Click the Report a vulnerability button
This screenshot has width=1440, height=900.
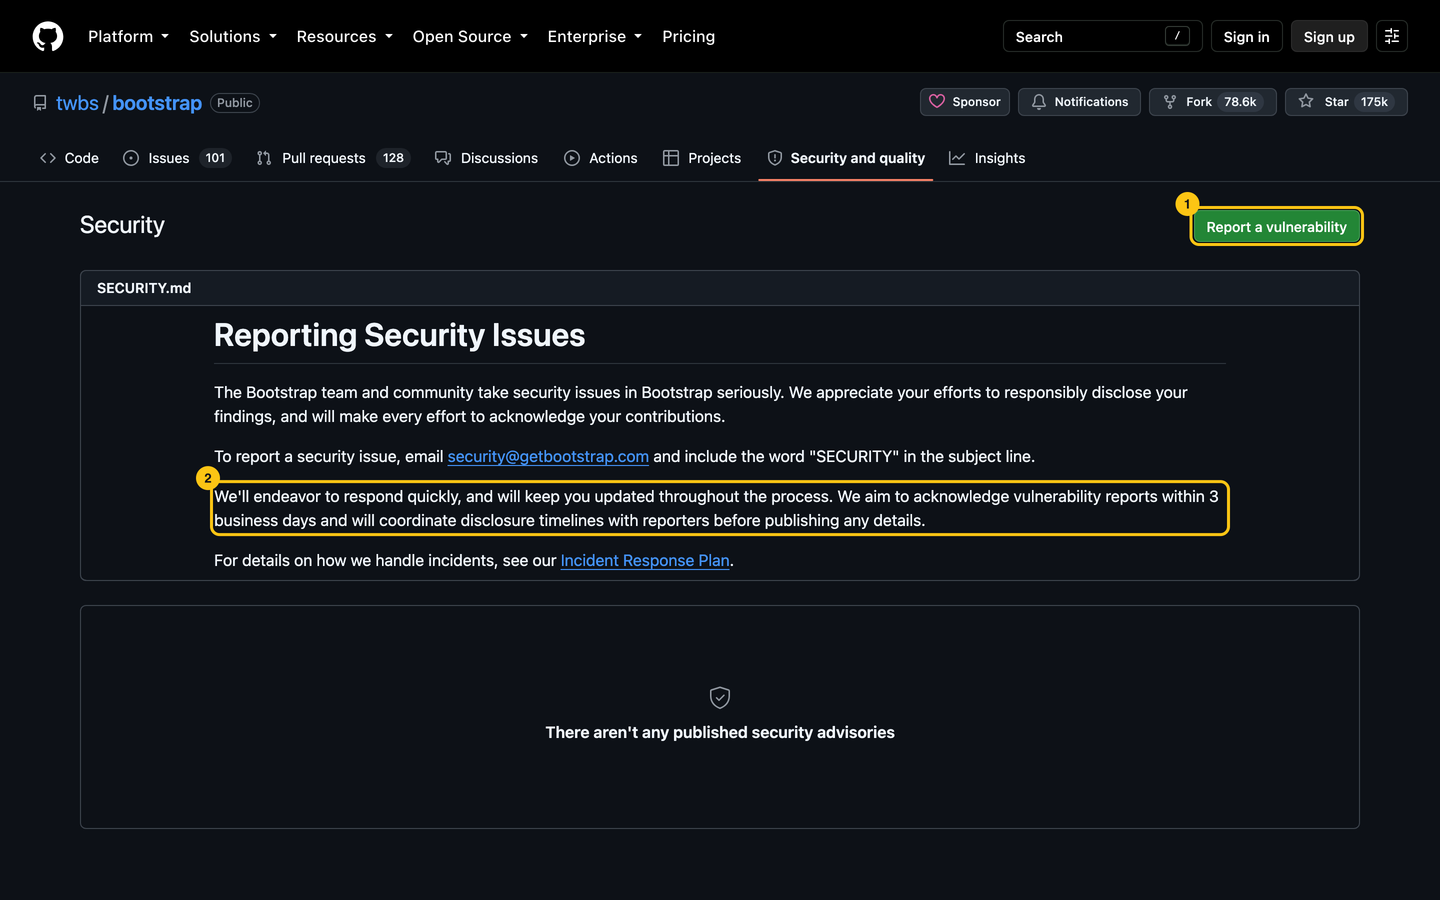coord(1276,227)
